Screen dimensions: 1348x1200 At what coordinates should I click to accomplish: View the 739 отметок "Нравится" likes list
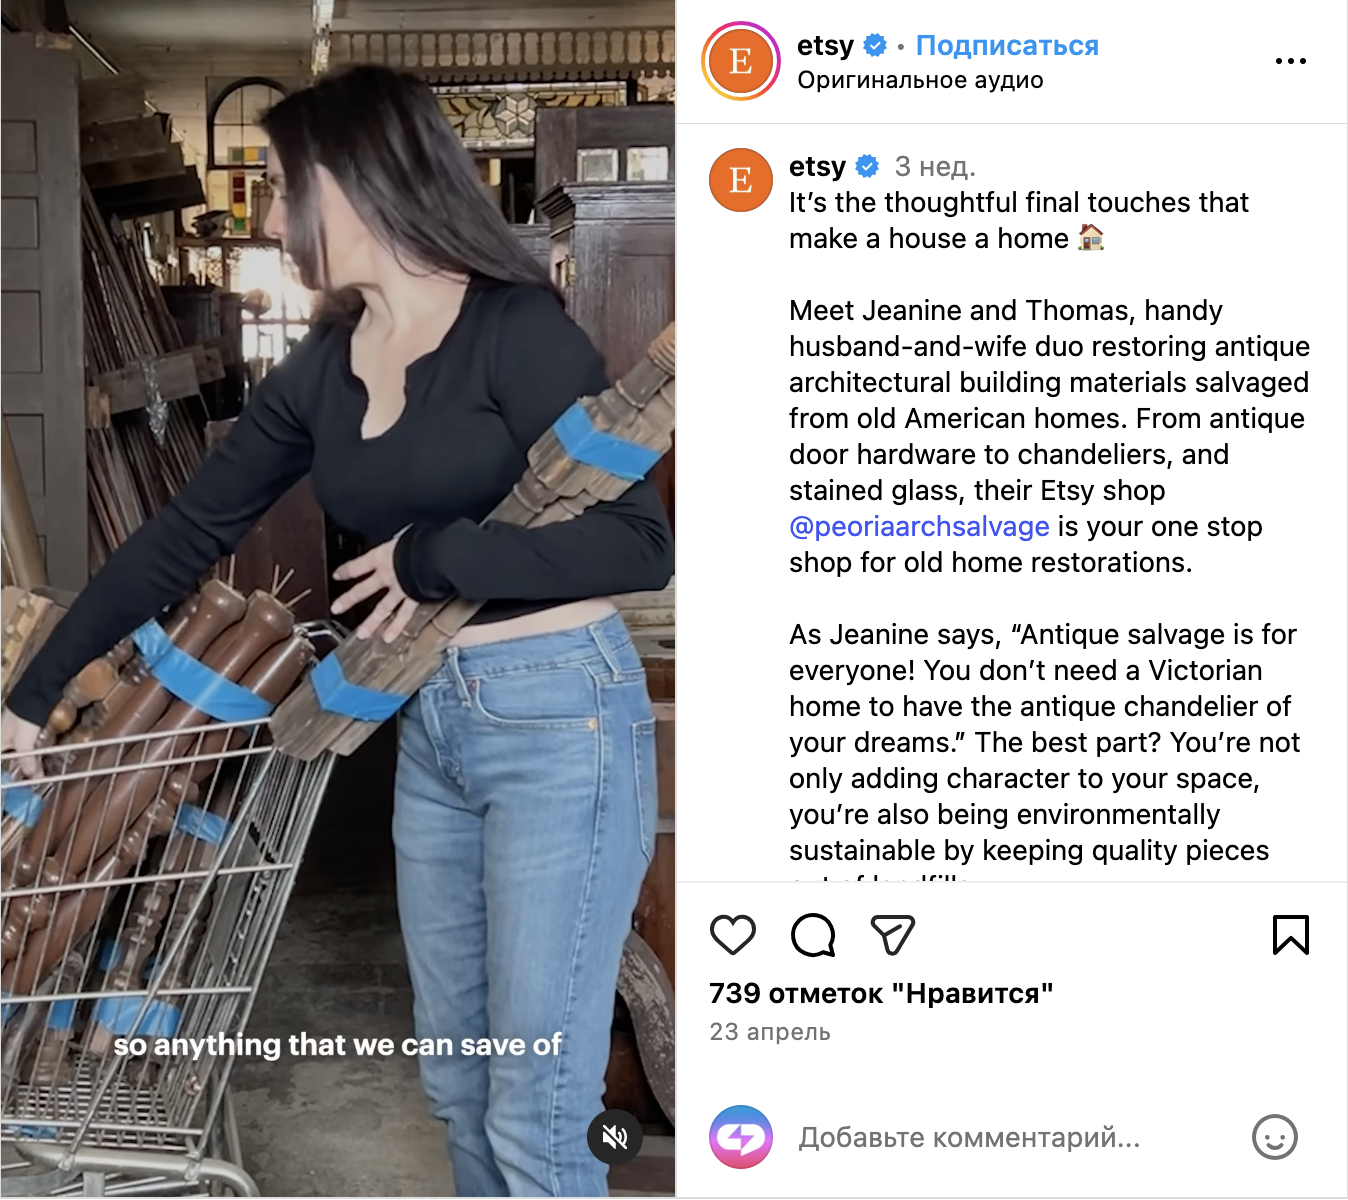click(x=881, y=993)
